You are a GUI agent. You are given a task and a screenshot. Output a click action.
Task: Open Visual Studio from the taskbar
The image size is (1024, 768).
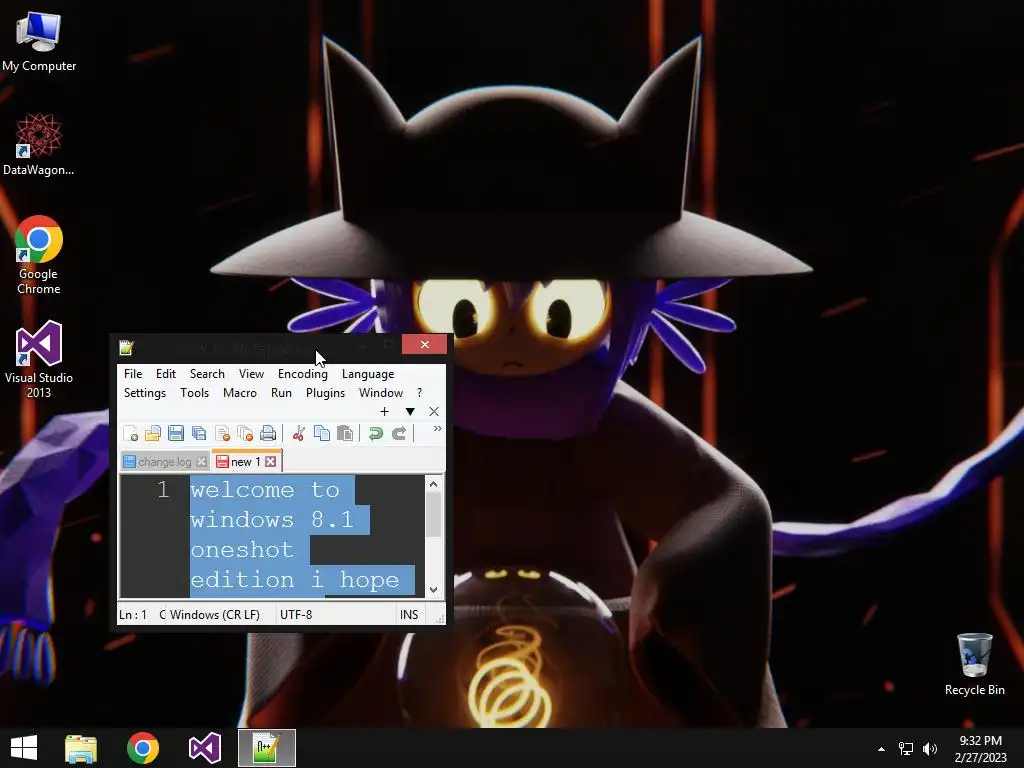pos(204,748)
